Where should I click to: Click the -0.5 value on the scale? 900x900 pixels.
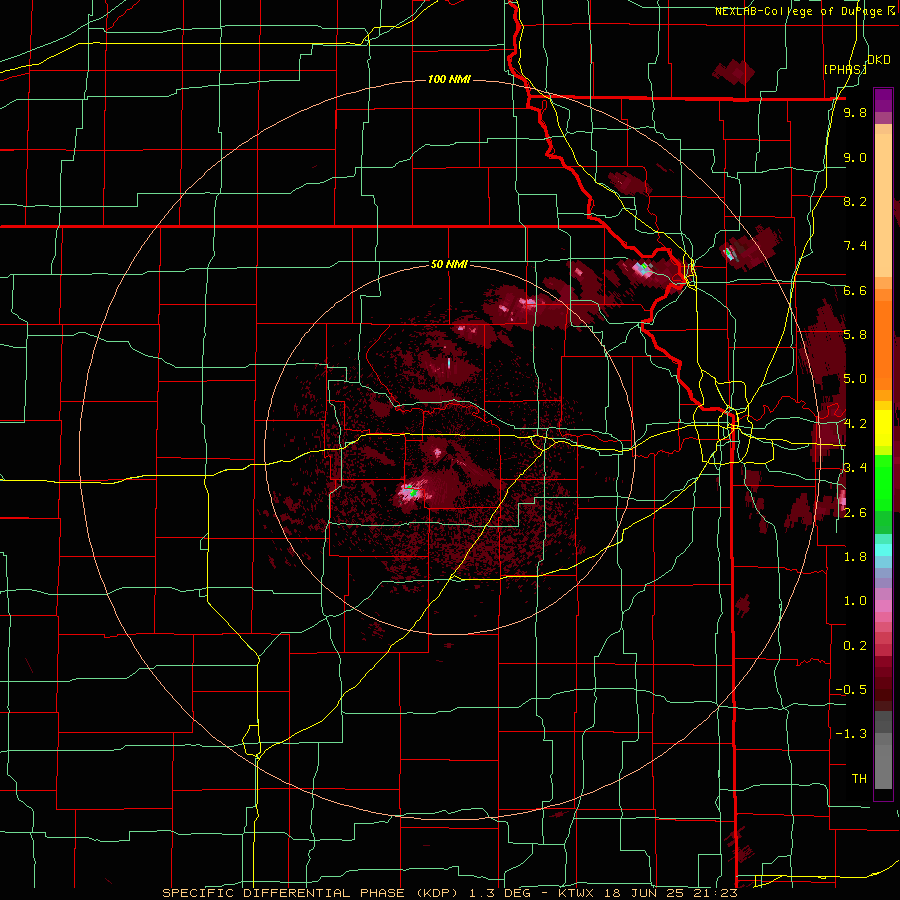(x=851, y=690)
